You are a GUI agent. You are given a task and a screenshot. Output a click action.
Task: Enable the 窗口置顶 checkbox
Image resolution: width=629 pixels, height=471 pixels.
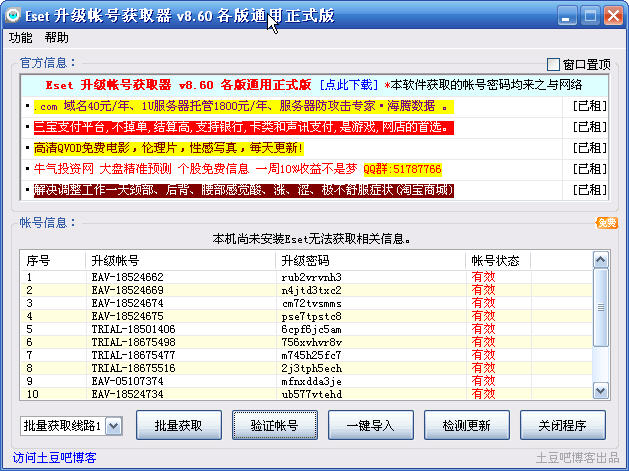click(554, 64)
